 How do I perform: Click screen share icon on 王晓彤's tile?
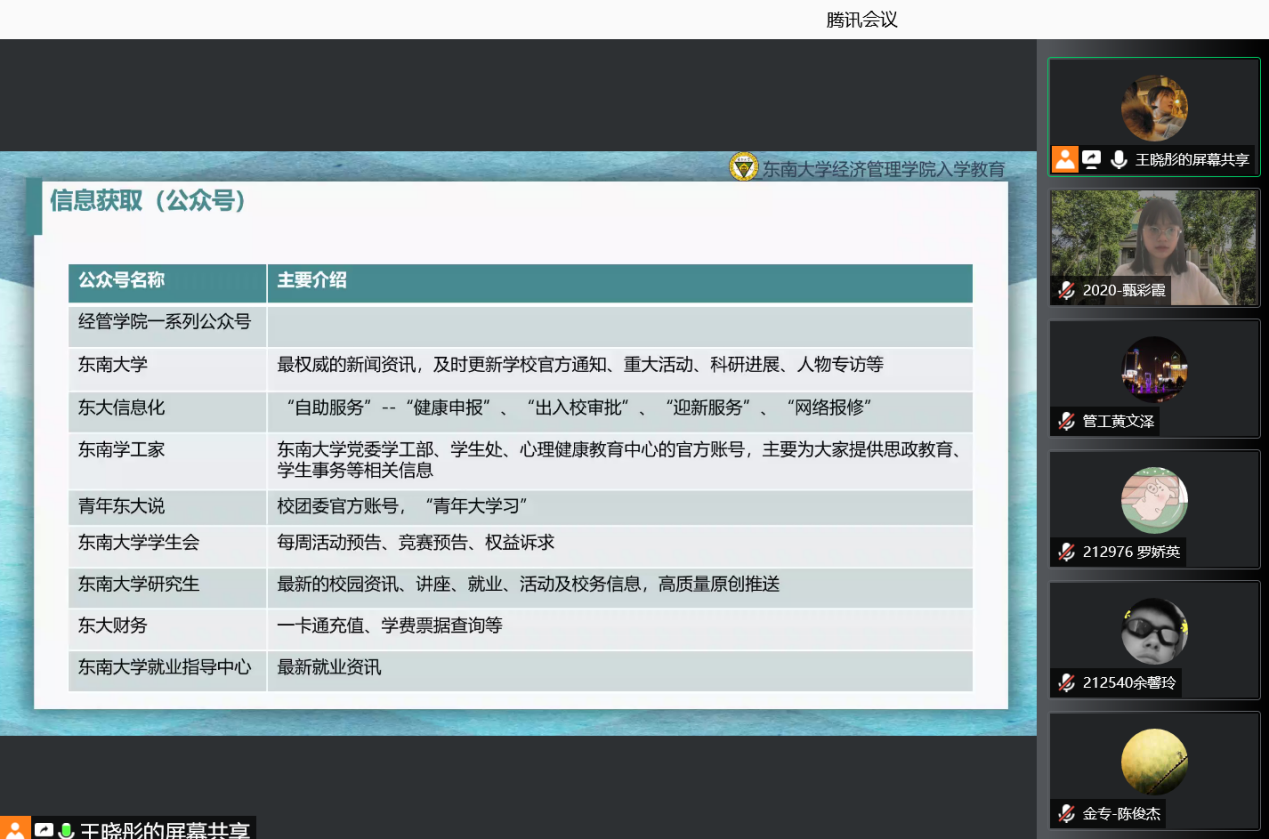(1092, 159)
